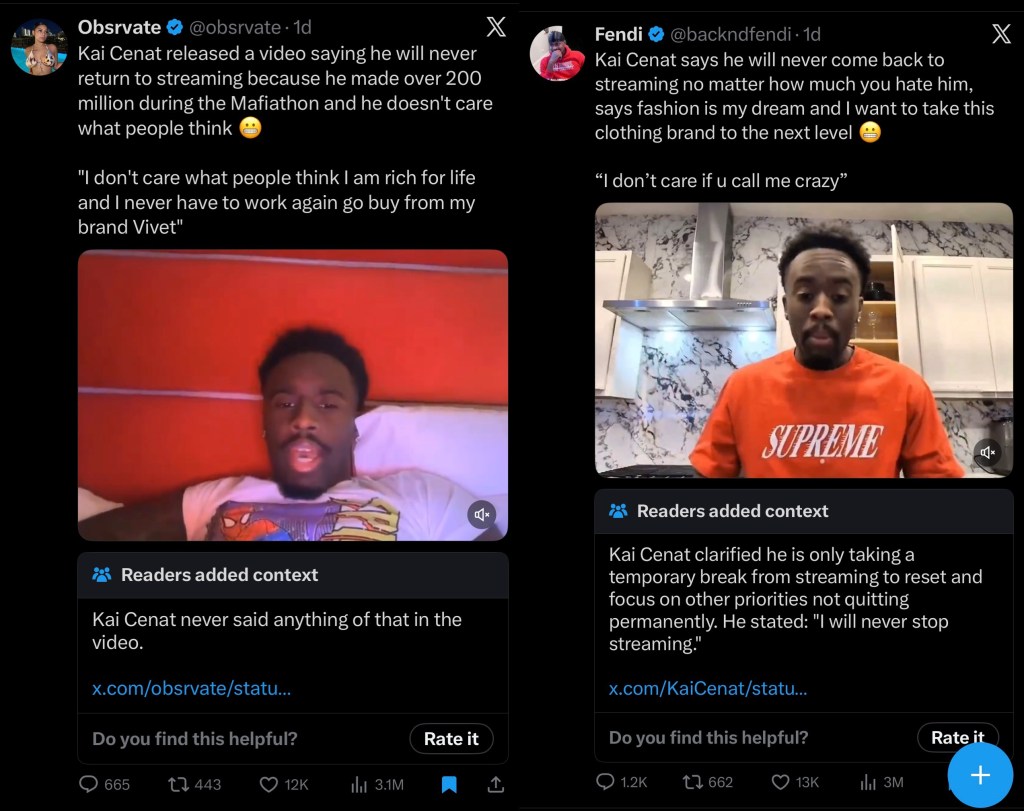Open the x.com/obsrvate/statu... link
1024x811 pixels.
192,688
